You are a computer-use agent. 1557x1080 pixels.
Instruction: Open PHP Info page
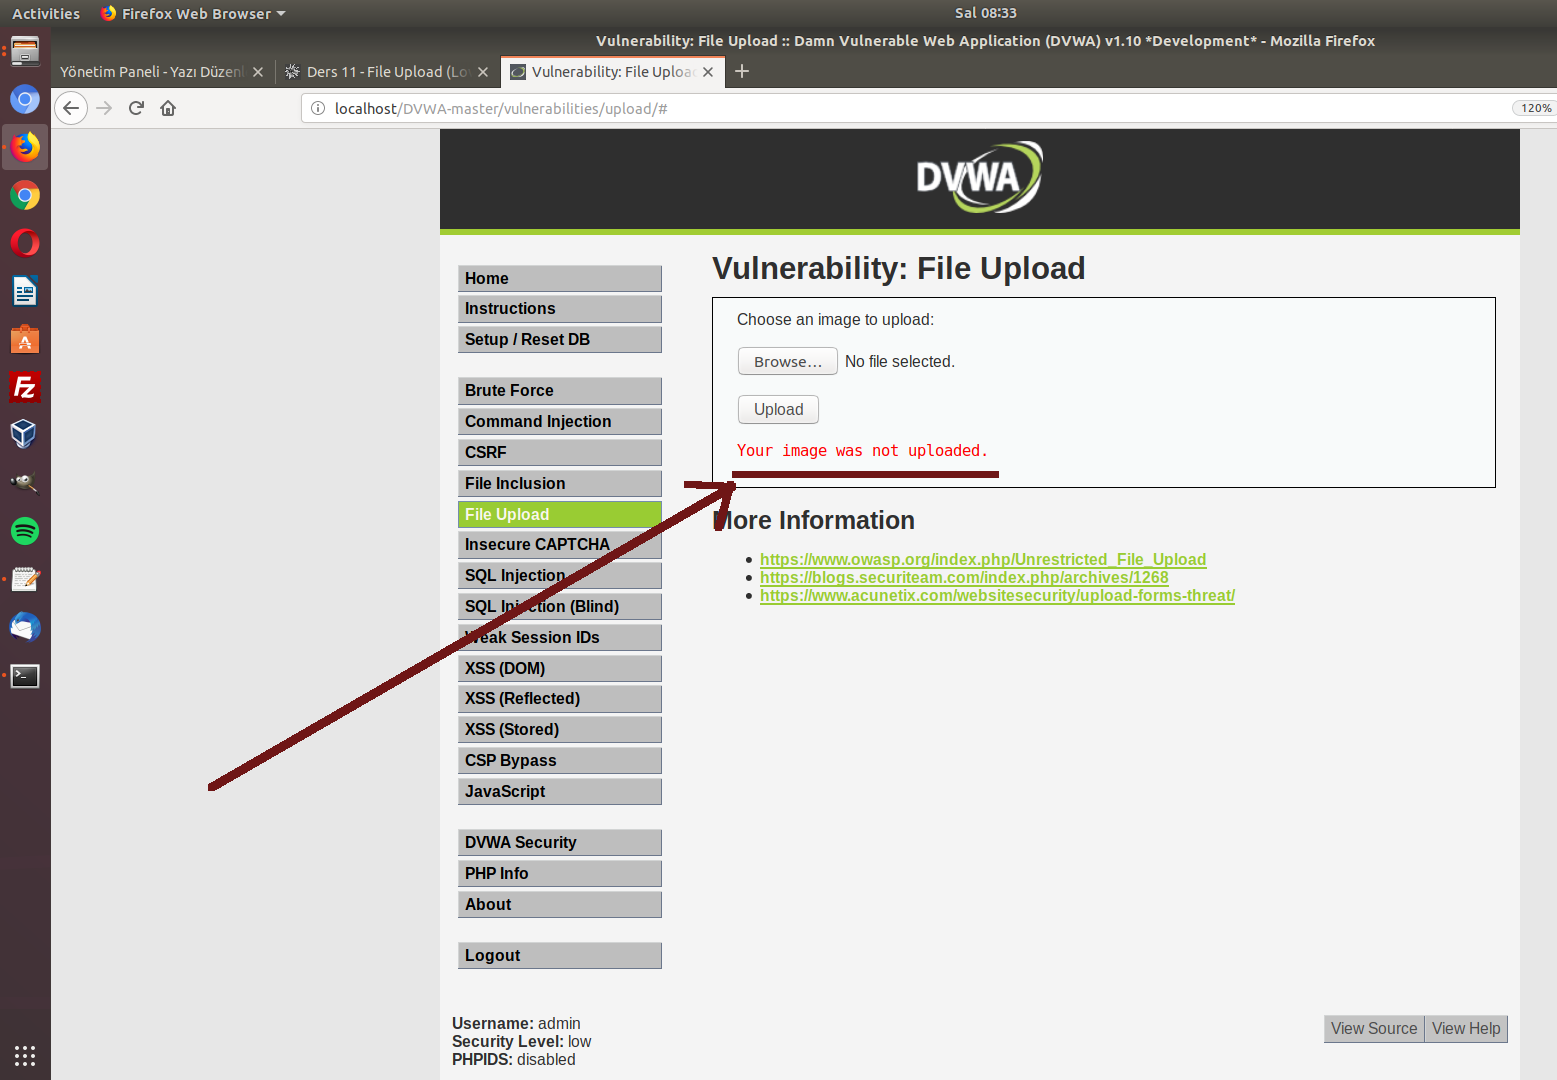pyautogui.click(x=560, y=873)
